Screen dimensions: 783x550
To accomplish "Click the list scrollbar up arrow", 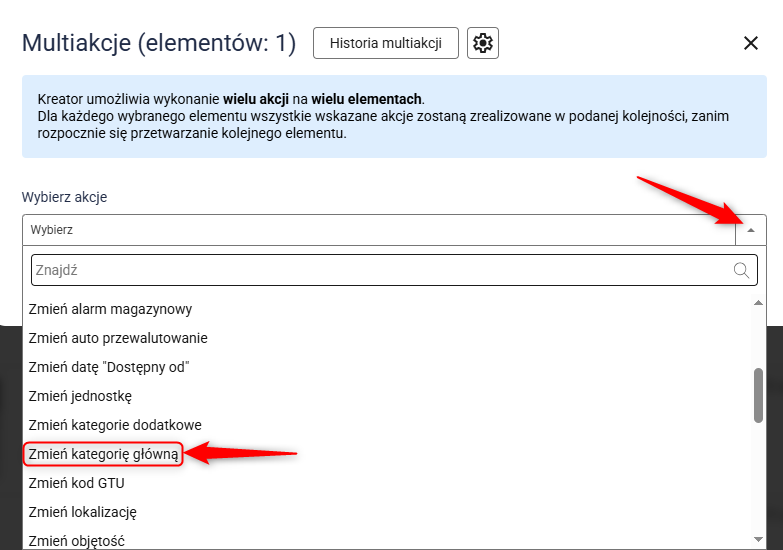I will tap(758, 302).
